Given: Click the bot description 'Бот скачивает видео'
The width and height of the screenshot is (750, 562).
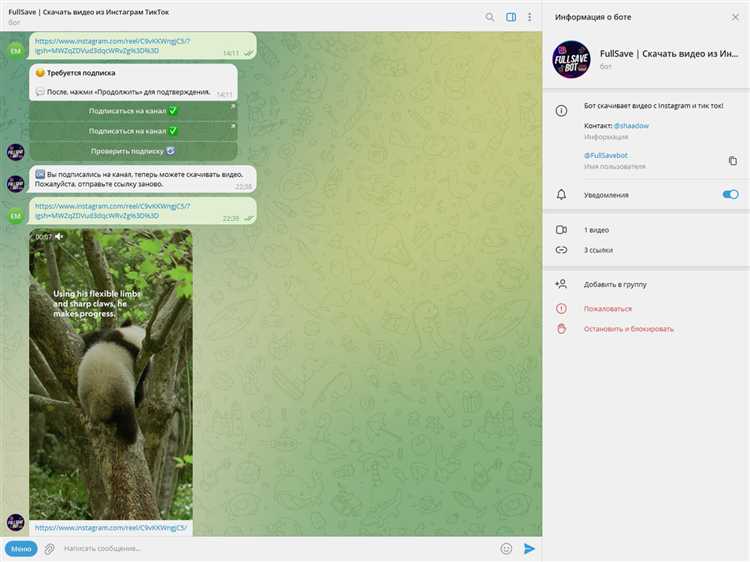Looking at the screenshot, I should tap(653, 106).
